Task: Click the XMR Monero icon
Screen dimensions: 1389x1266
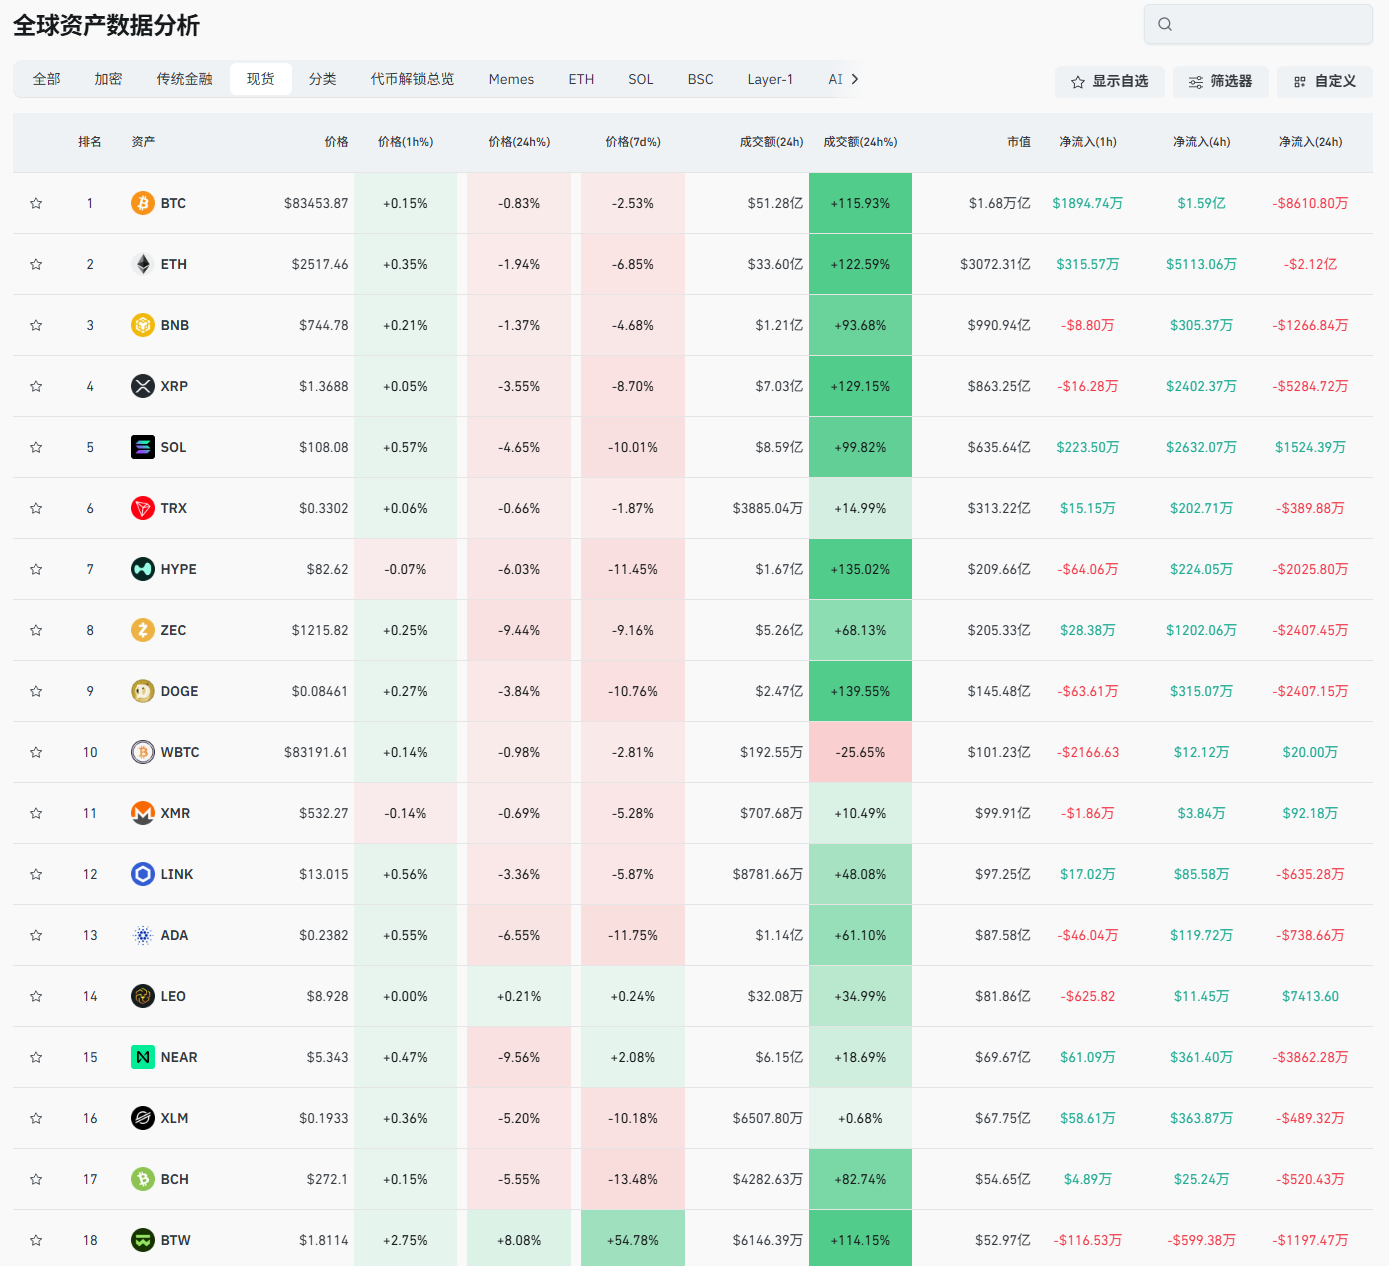Action: pyautogui.click(x=143, y=813)
